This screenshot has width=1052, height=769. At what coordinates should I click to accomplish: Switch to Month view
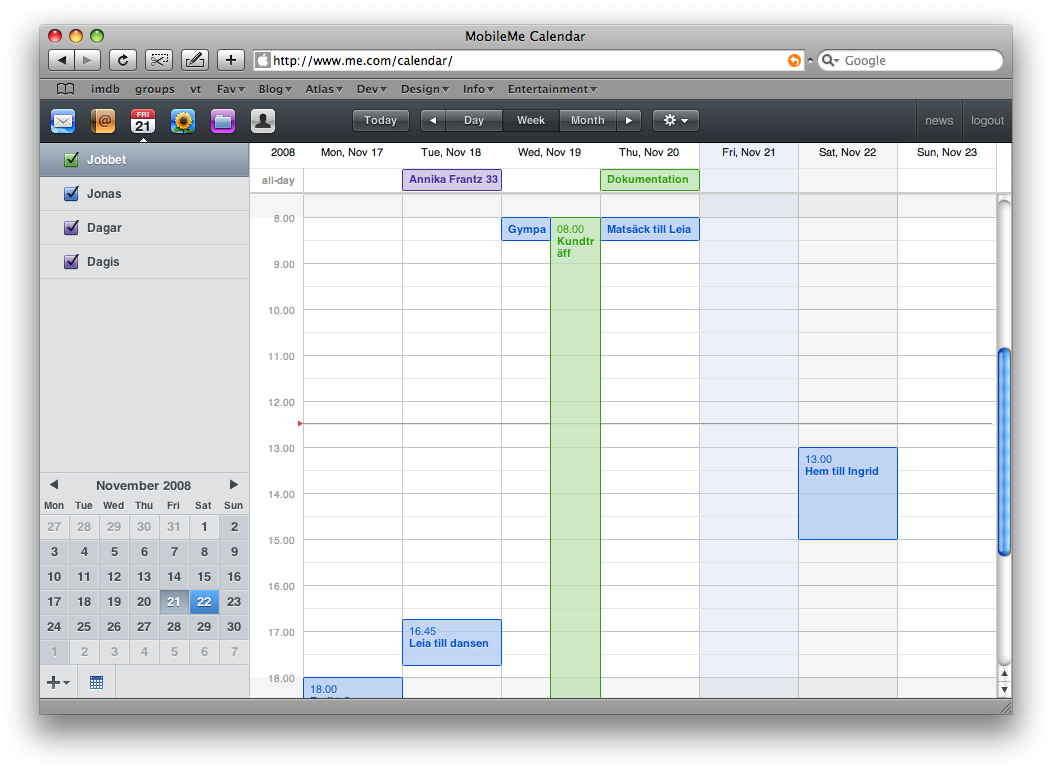click(587, 121)
